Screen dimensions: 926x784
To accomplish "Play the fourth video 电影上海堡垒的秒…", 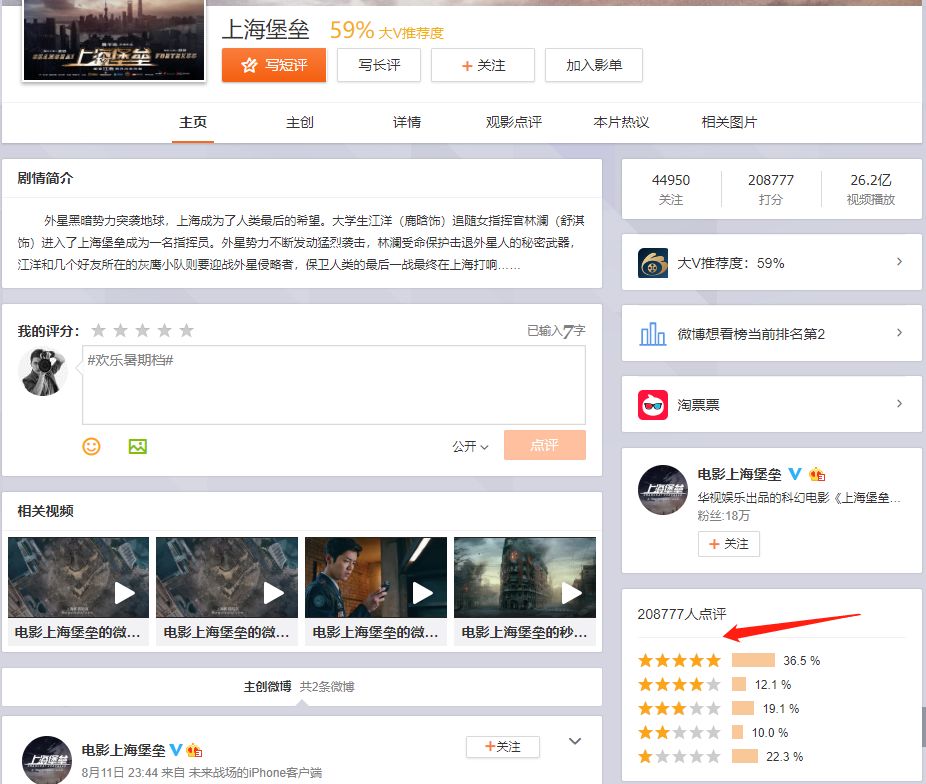I will point(525,577).
